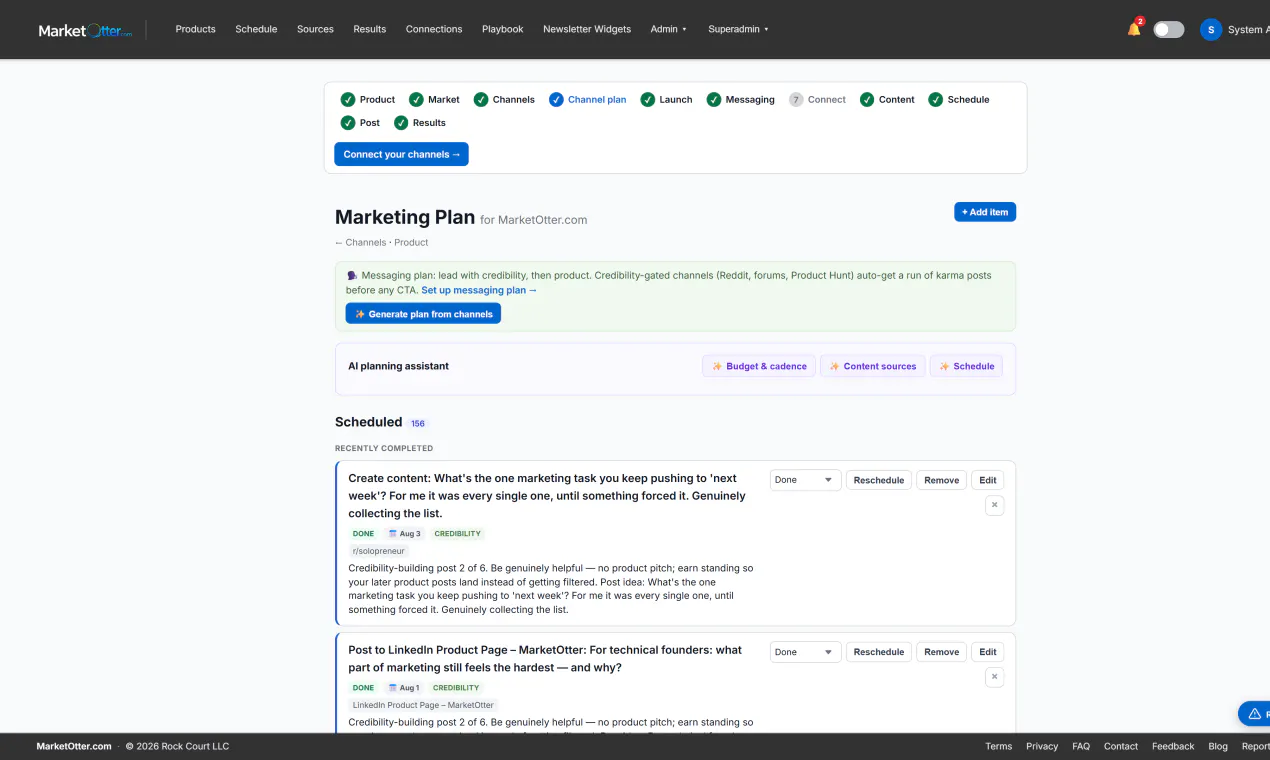Click the warning triangle floating button

point(1254,713)
